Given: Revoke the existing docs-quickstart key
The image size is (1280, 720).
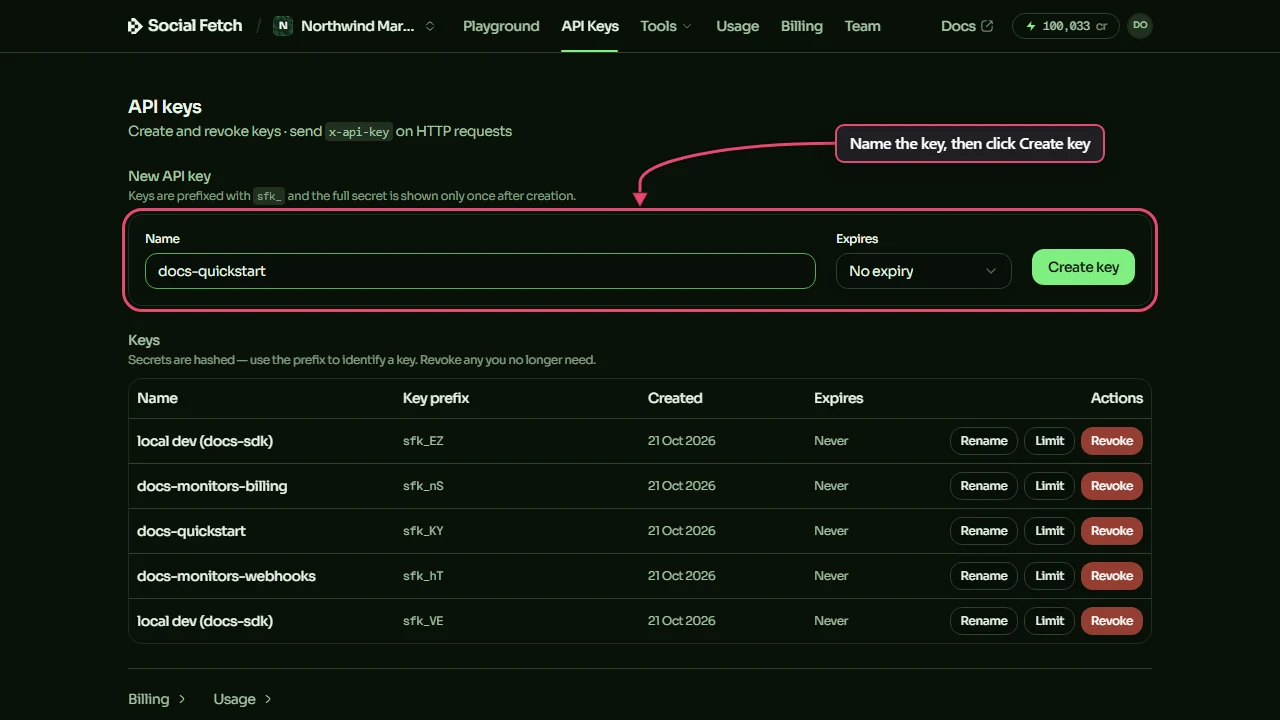Looking at the screenshot, I should [1112, 531].
